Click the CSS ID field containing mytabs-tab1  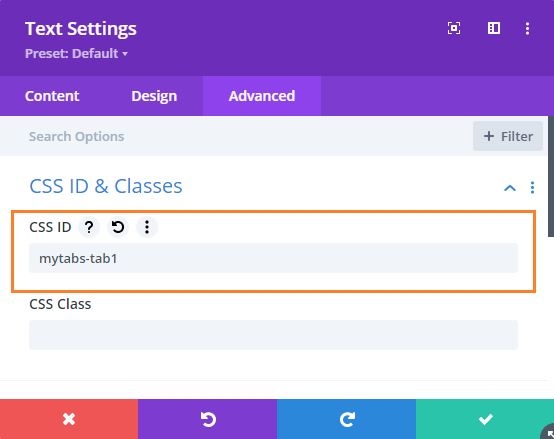pos(273,258)
